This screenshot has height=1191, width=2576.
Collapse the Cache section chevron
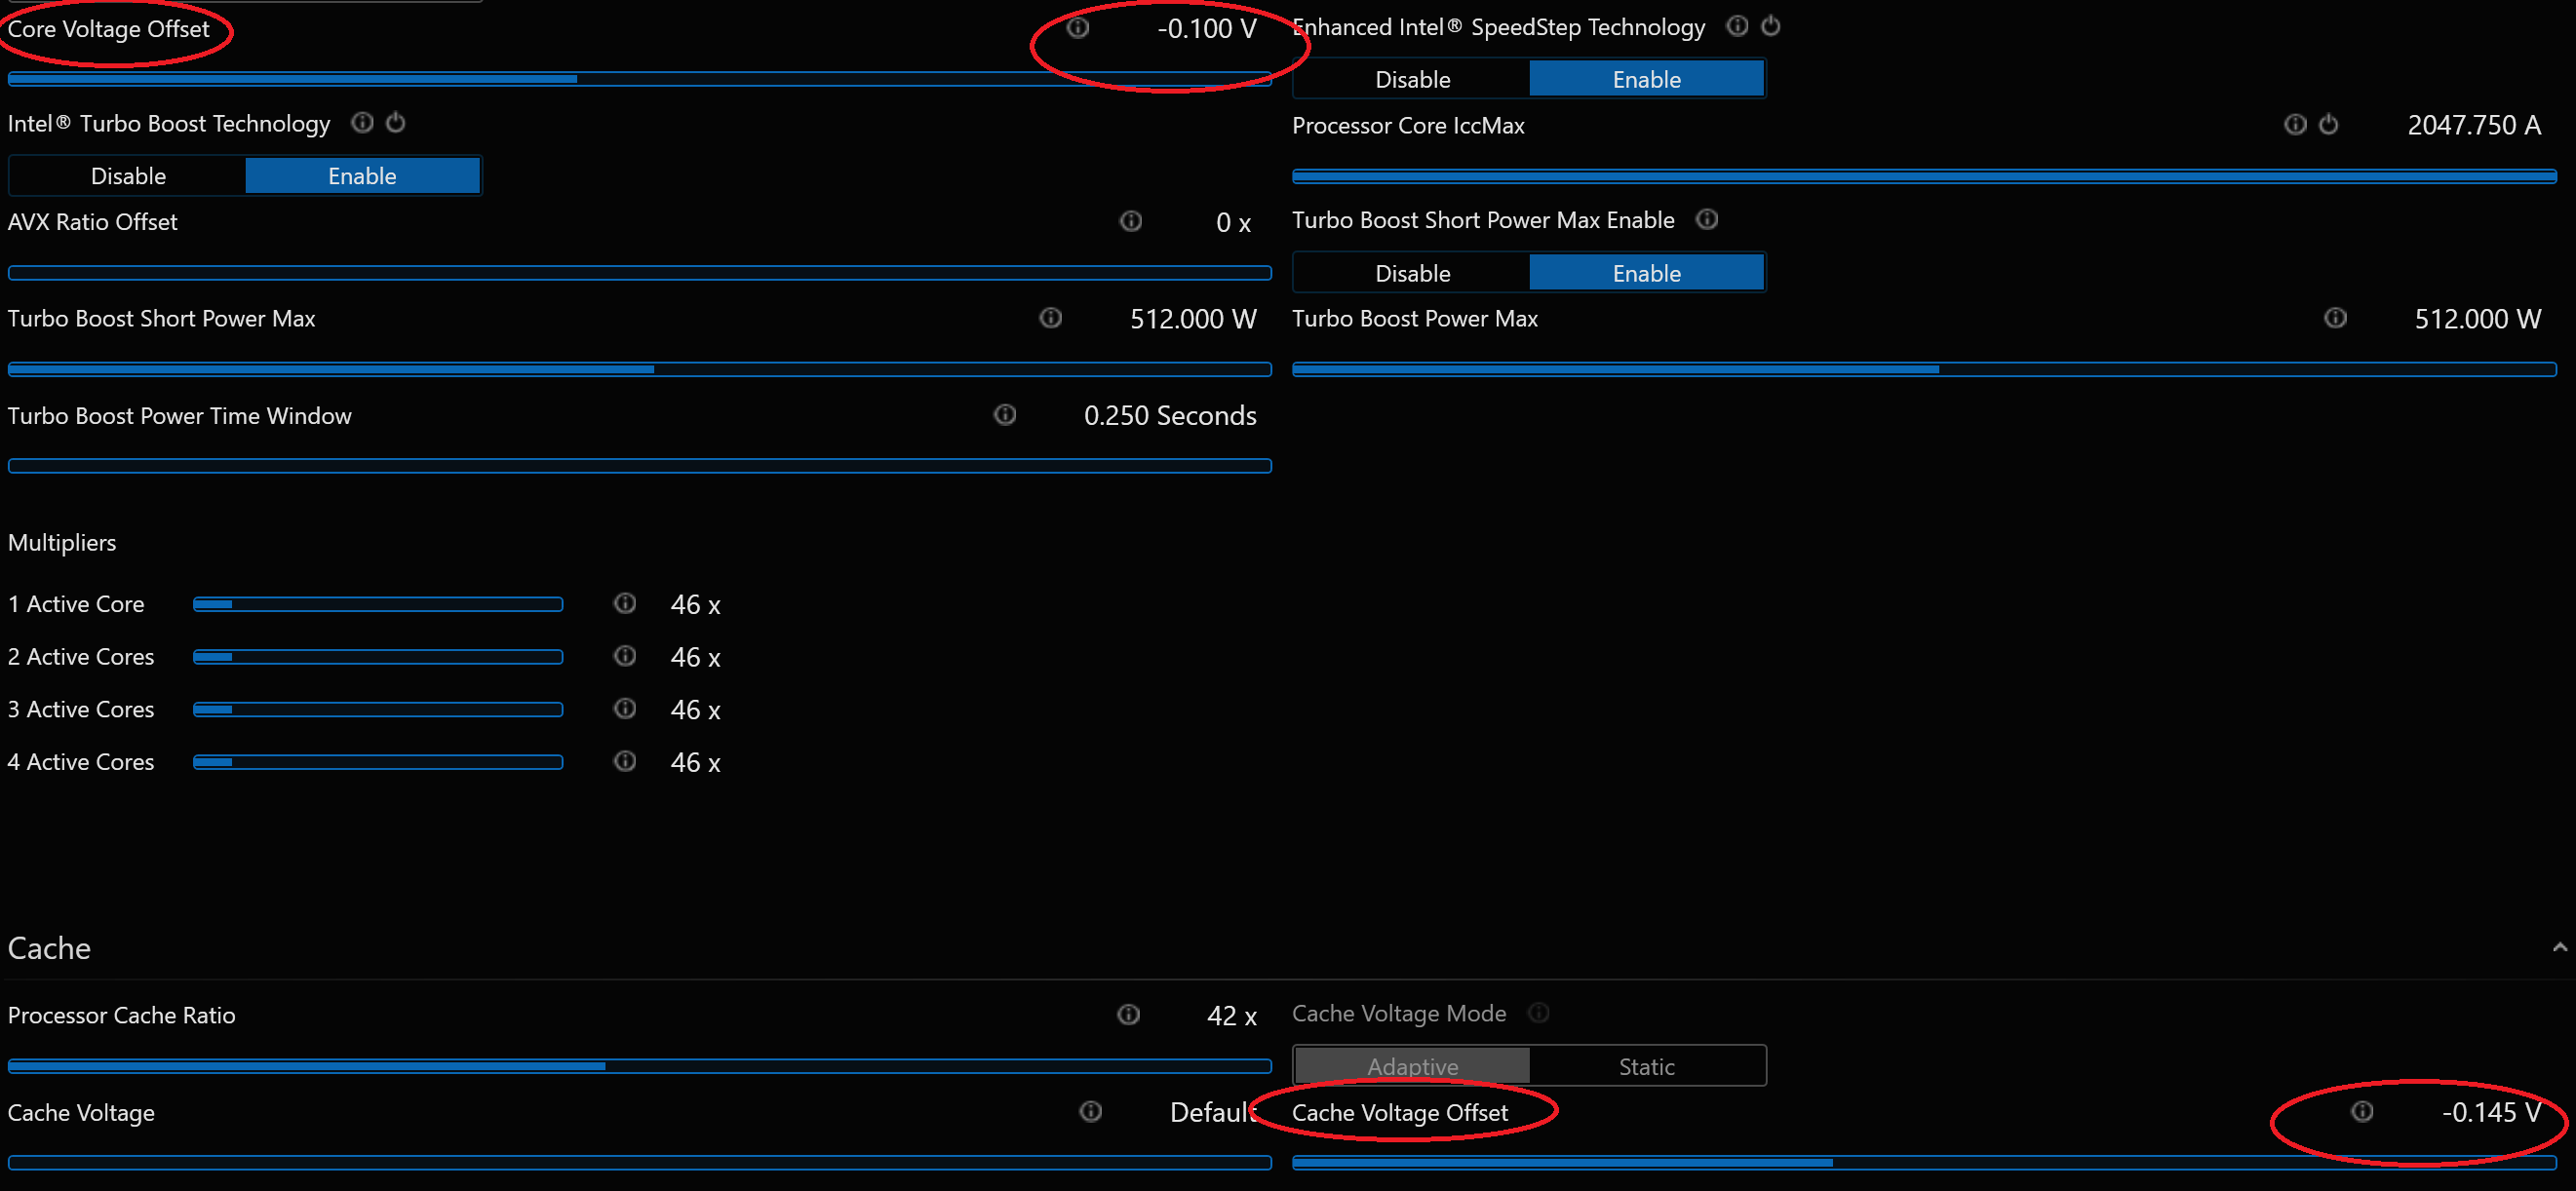2559,947
